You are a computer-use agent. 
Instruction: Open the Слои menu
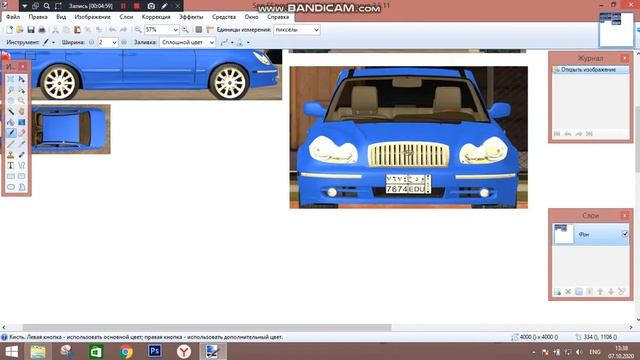pos(127,17)
